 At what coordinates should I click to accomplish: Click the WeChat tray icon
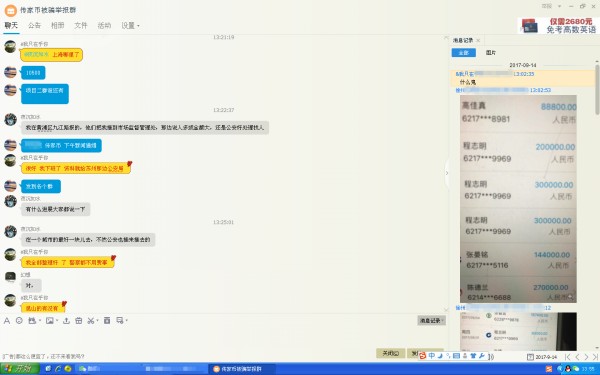[x=575, y=369]
